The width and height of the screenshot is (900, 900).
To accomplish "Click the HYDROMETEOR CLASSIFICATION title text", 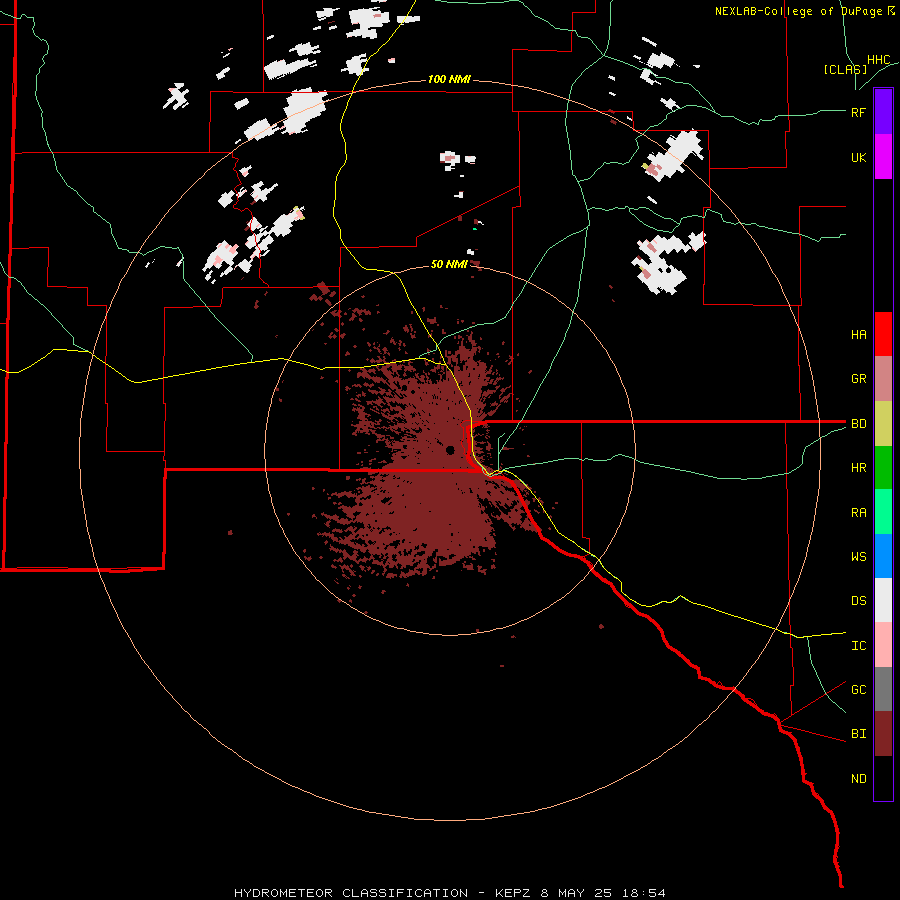I will 351,893.
